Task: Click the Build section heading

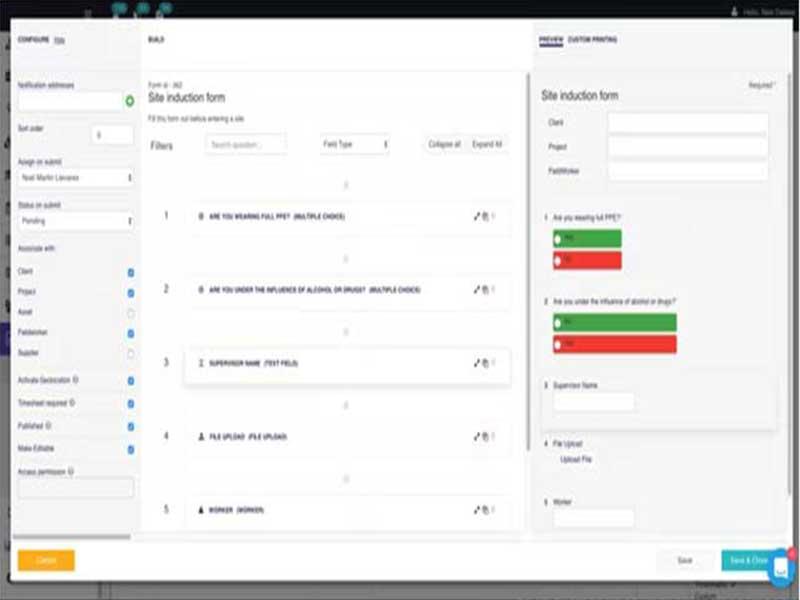Action: click(156, 39)
